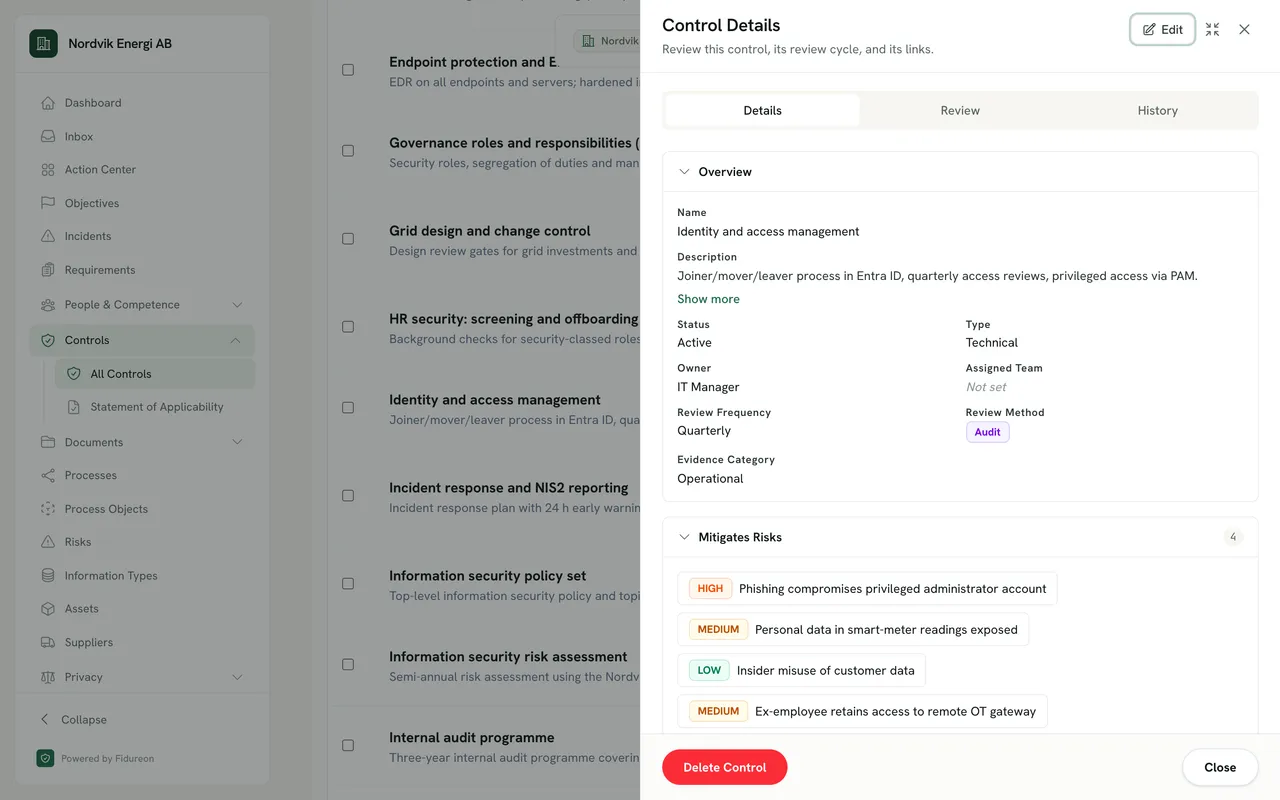
Task: Click the Requirements clipboard icon
Action: point(48,270)
